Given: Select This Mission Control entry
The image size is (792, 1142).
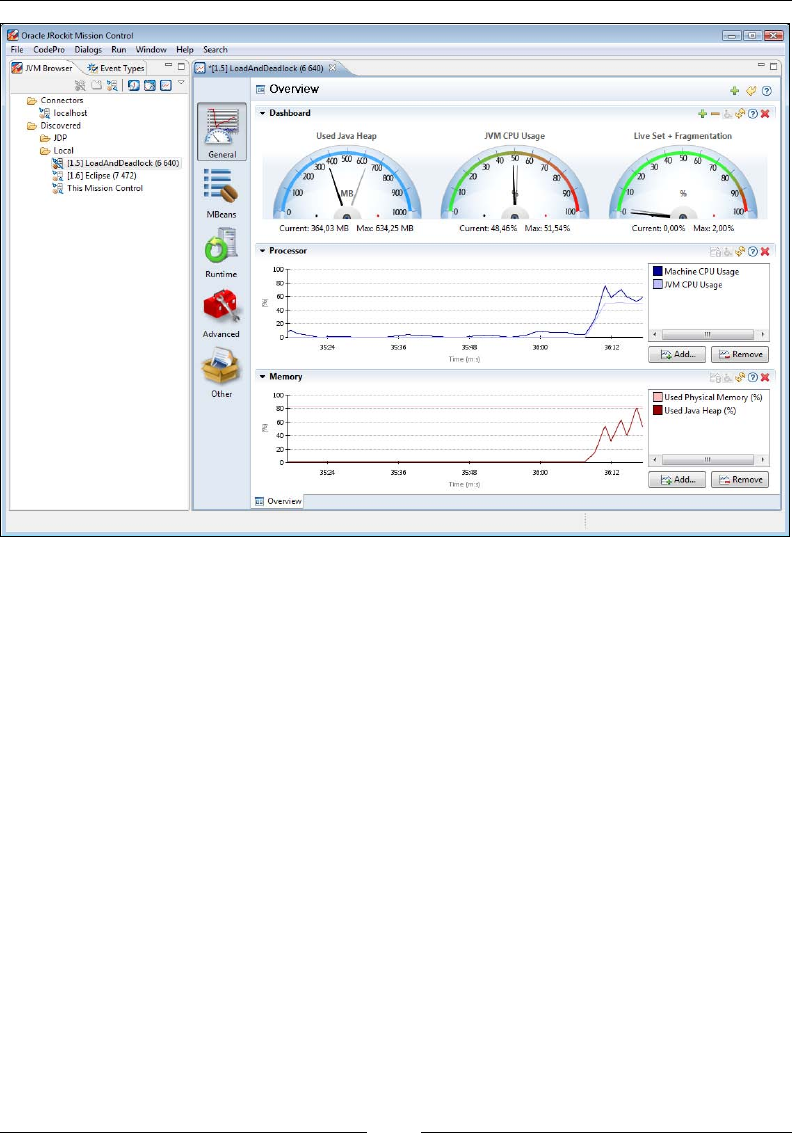Looking at the screenshot, I should coord(98,188).
